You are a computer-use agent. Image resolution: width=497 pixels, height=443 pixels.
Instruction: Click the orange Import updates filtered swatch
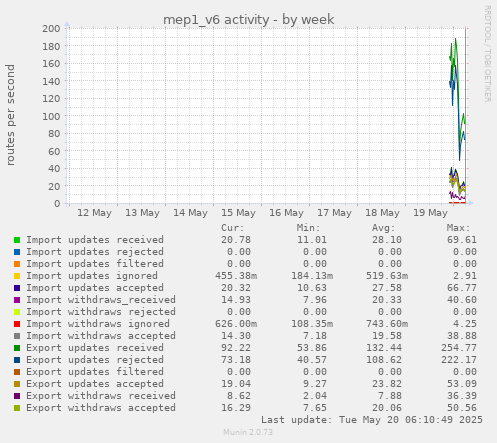tap(17, 264)
